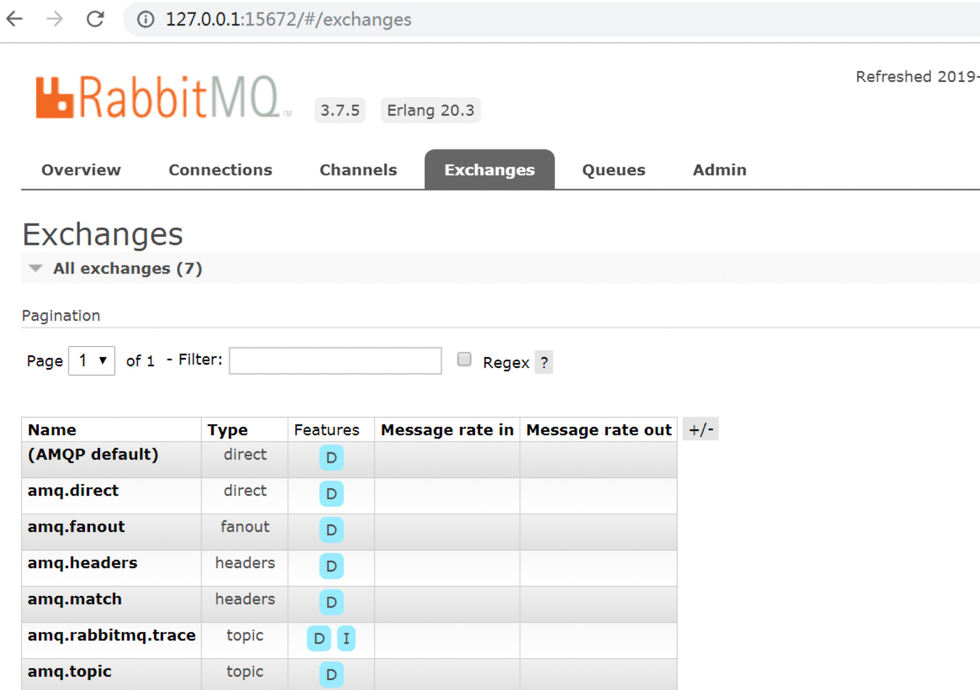Image resolution: width=980 pixels, height=690 pixels.
Task: Enable the Regex checkbox
Action: click(464, 359)
